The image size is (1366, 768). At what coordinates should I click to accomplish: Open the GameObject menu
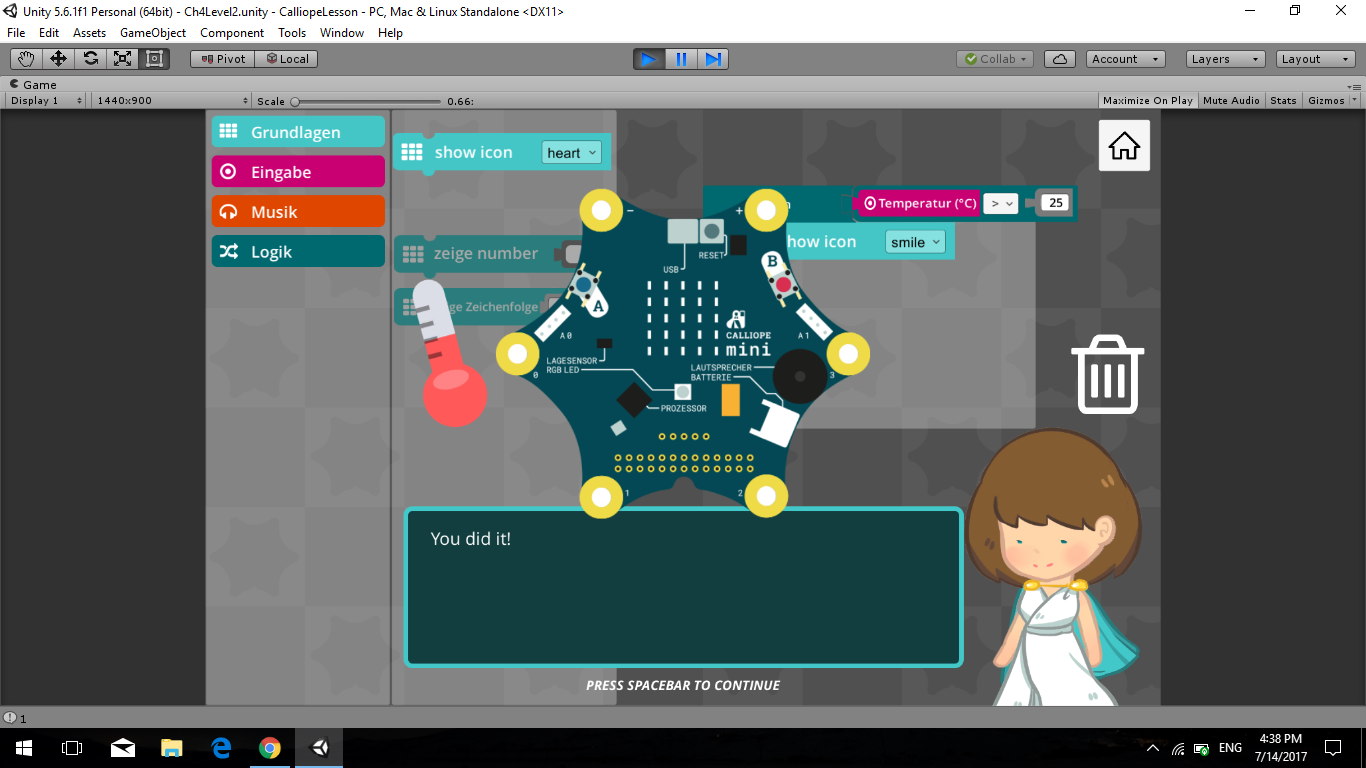pyautogui.click(x=153, y=33)
